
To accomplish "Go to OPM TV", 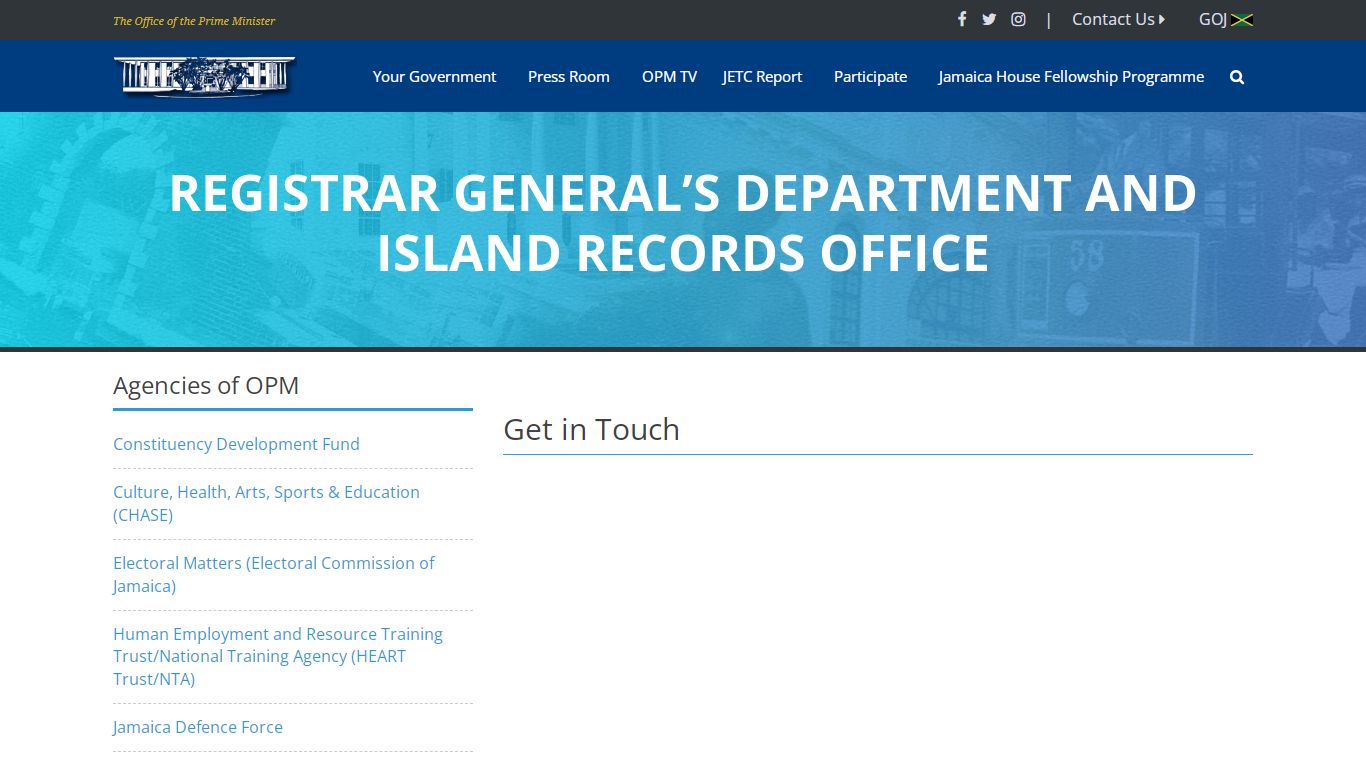I will [x=669, y=77].
